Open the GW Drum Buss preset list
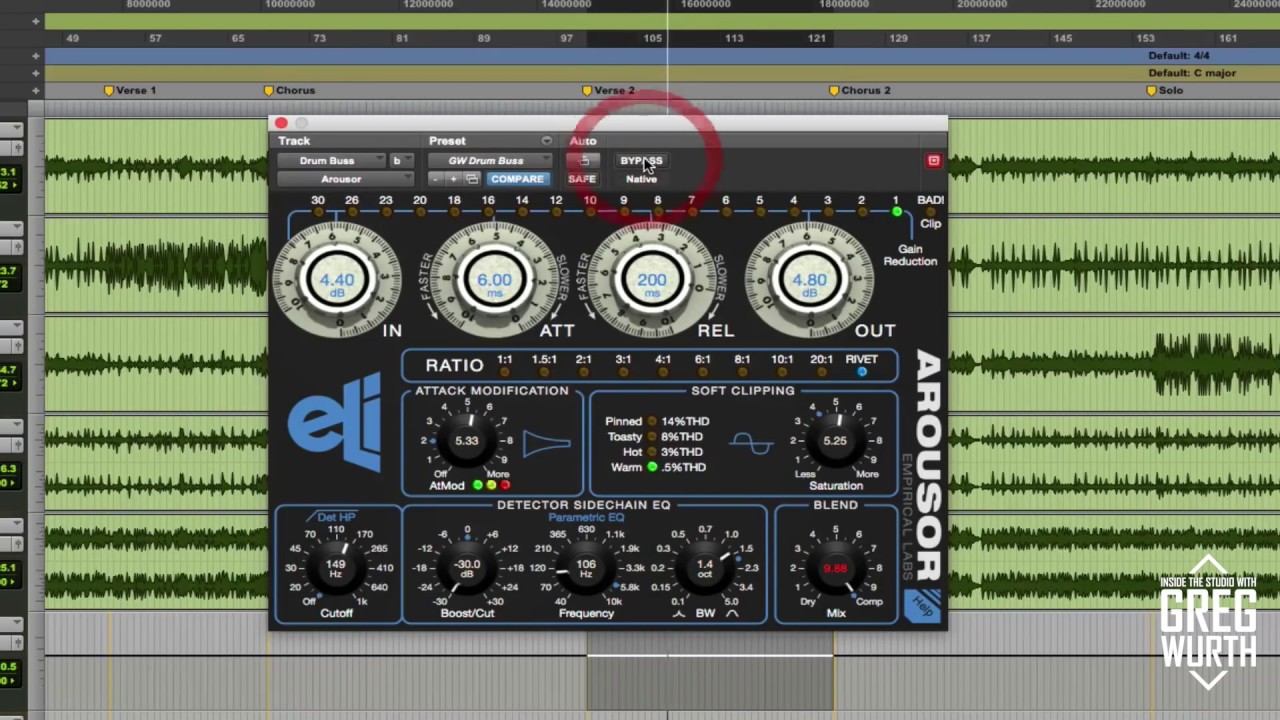The width and height of the screenshot is (1280, 720). 490,160
